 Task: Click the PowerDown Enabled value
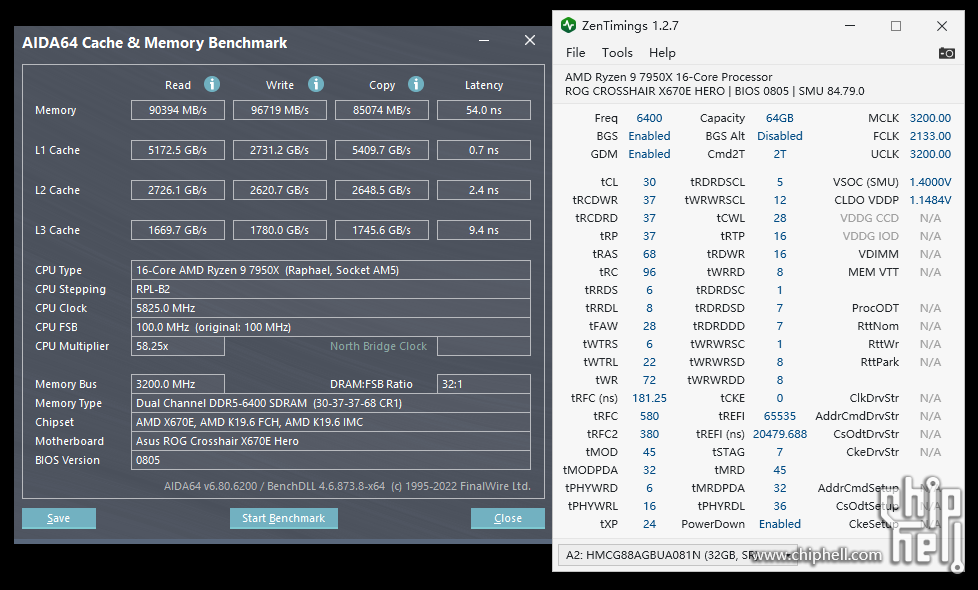(x=780, y=524)
